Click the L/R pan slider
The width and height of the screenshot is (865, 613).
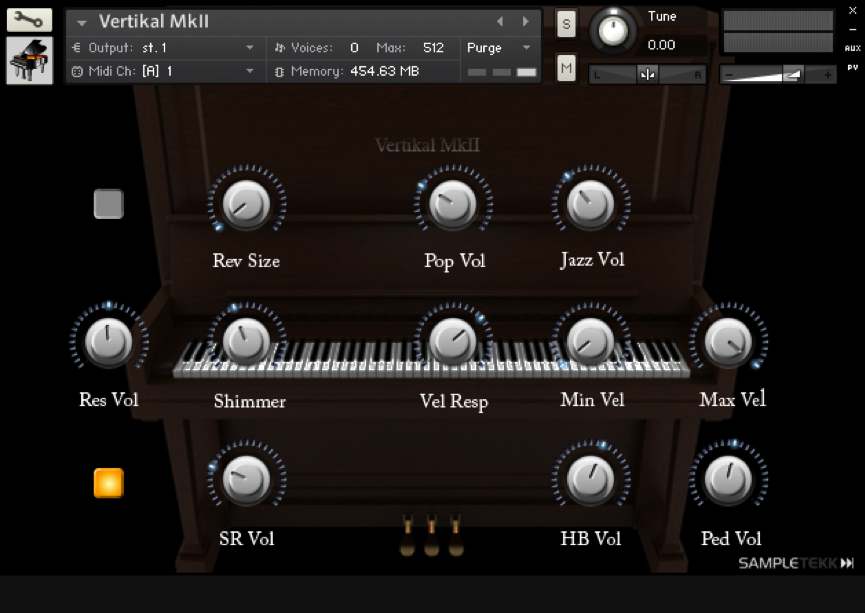click(647, 74)
